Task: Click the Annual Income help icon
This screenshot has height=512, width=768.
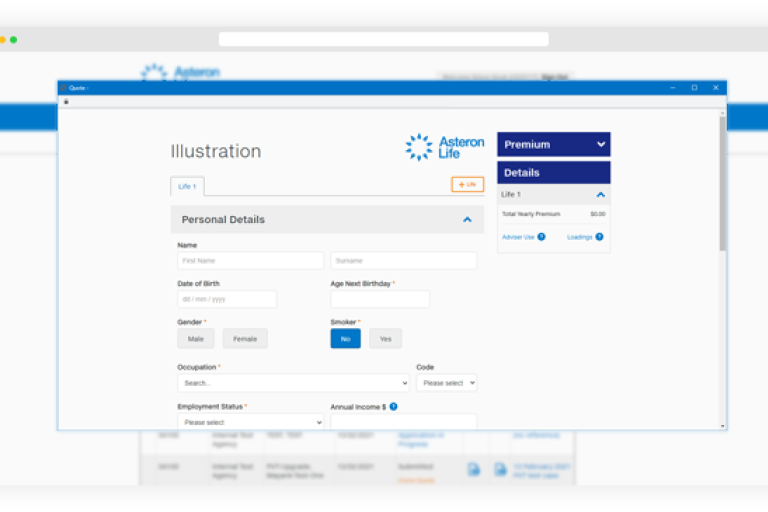Action: coord(393,407)
